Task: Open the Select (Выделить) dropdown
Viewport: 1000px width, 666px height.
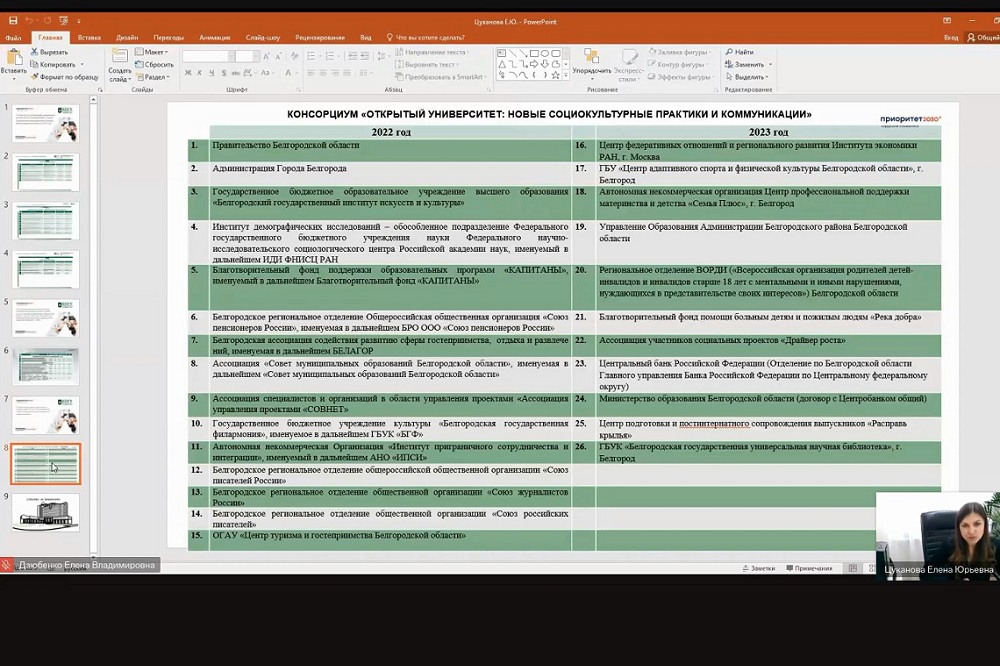Action: 748,77
